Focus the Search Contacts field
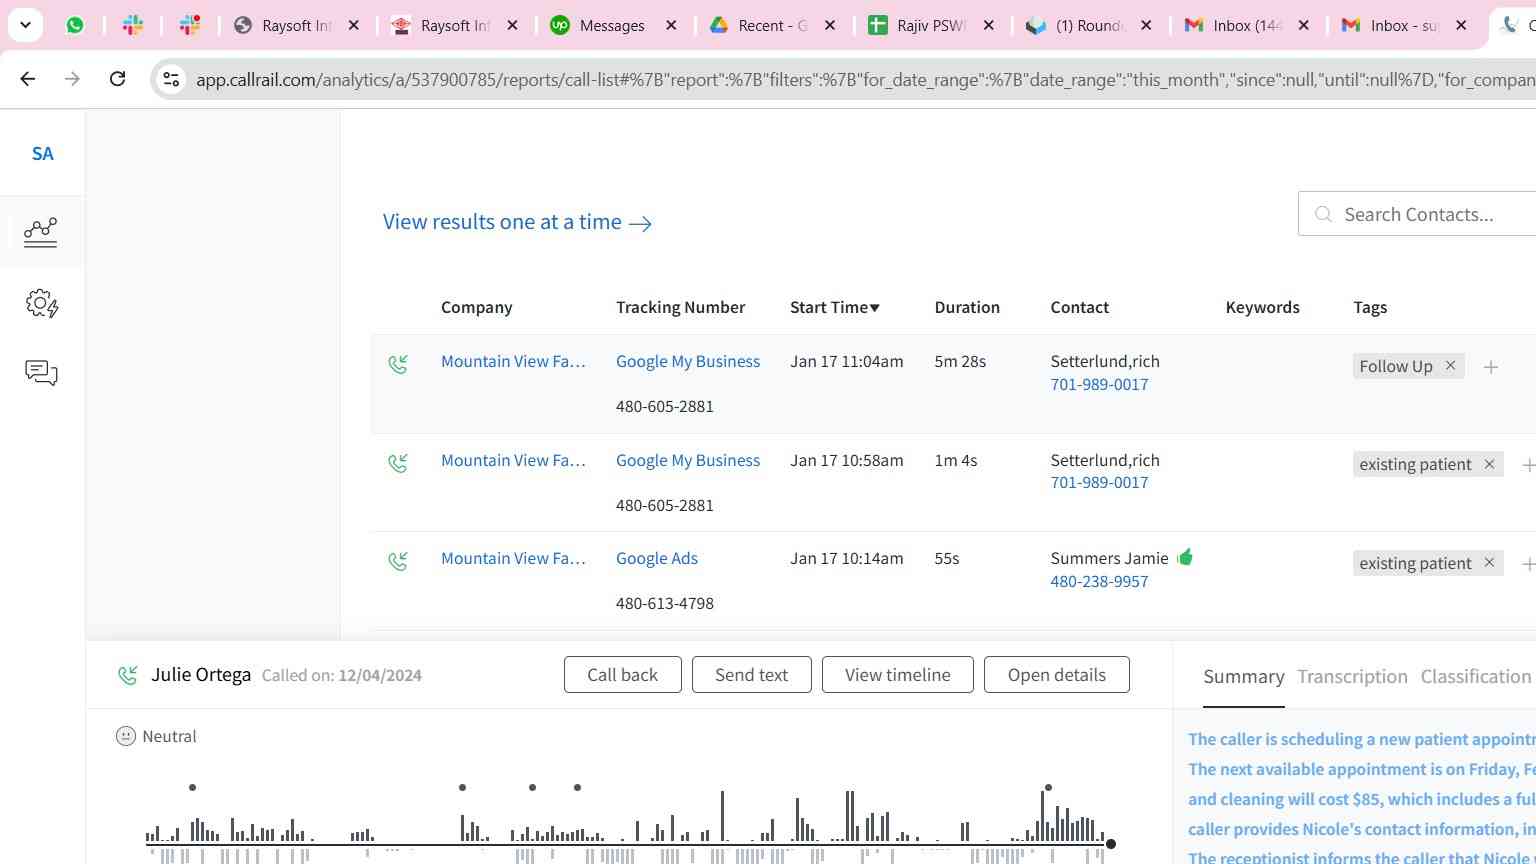 [1417, 214]
